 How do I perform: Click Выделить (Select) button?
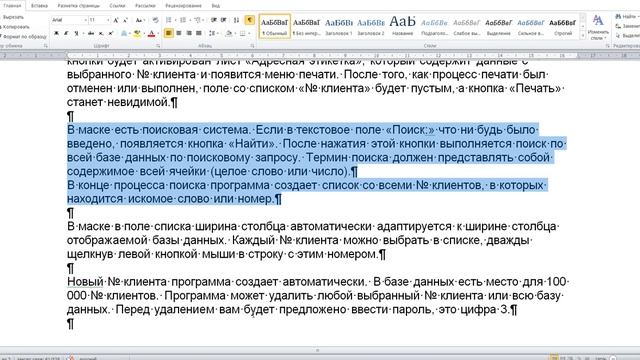tap(629, 36)
